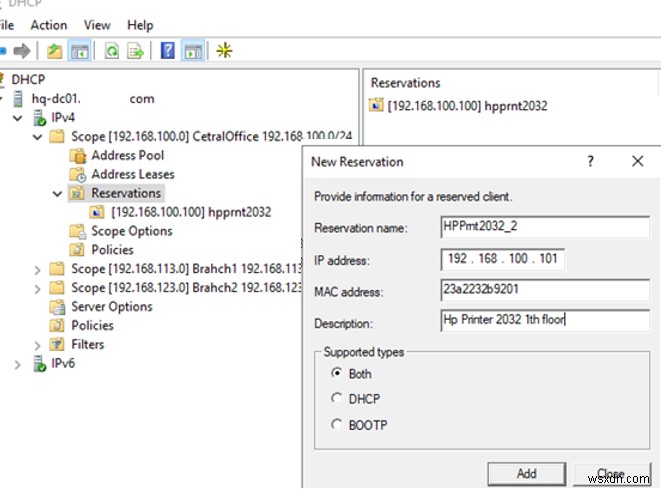Toggle the Show/Hide Console Tree icon
The width and height of the screenshot is (661, 489).
(x=81, y=50)
